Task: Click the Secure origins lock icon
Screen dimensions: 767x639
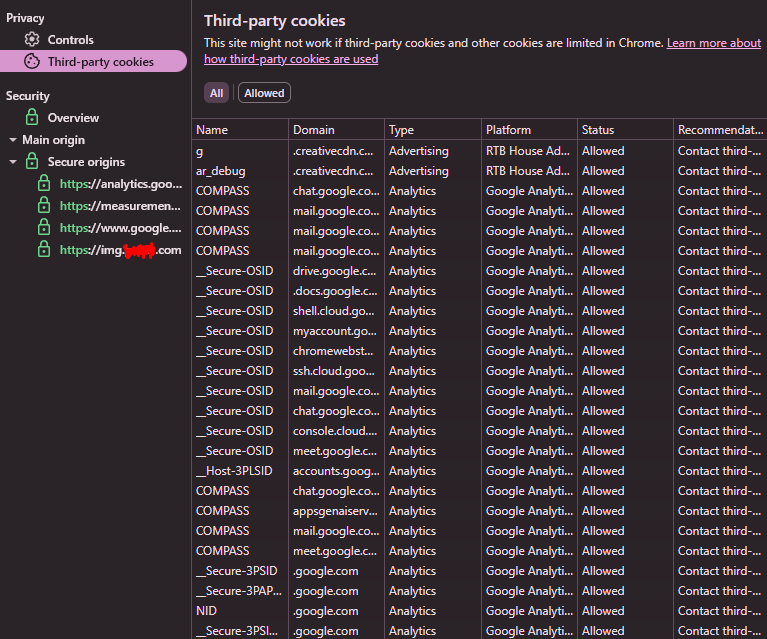Action: (32, 161)
